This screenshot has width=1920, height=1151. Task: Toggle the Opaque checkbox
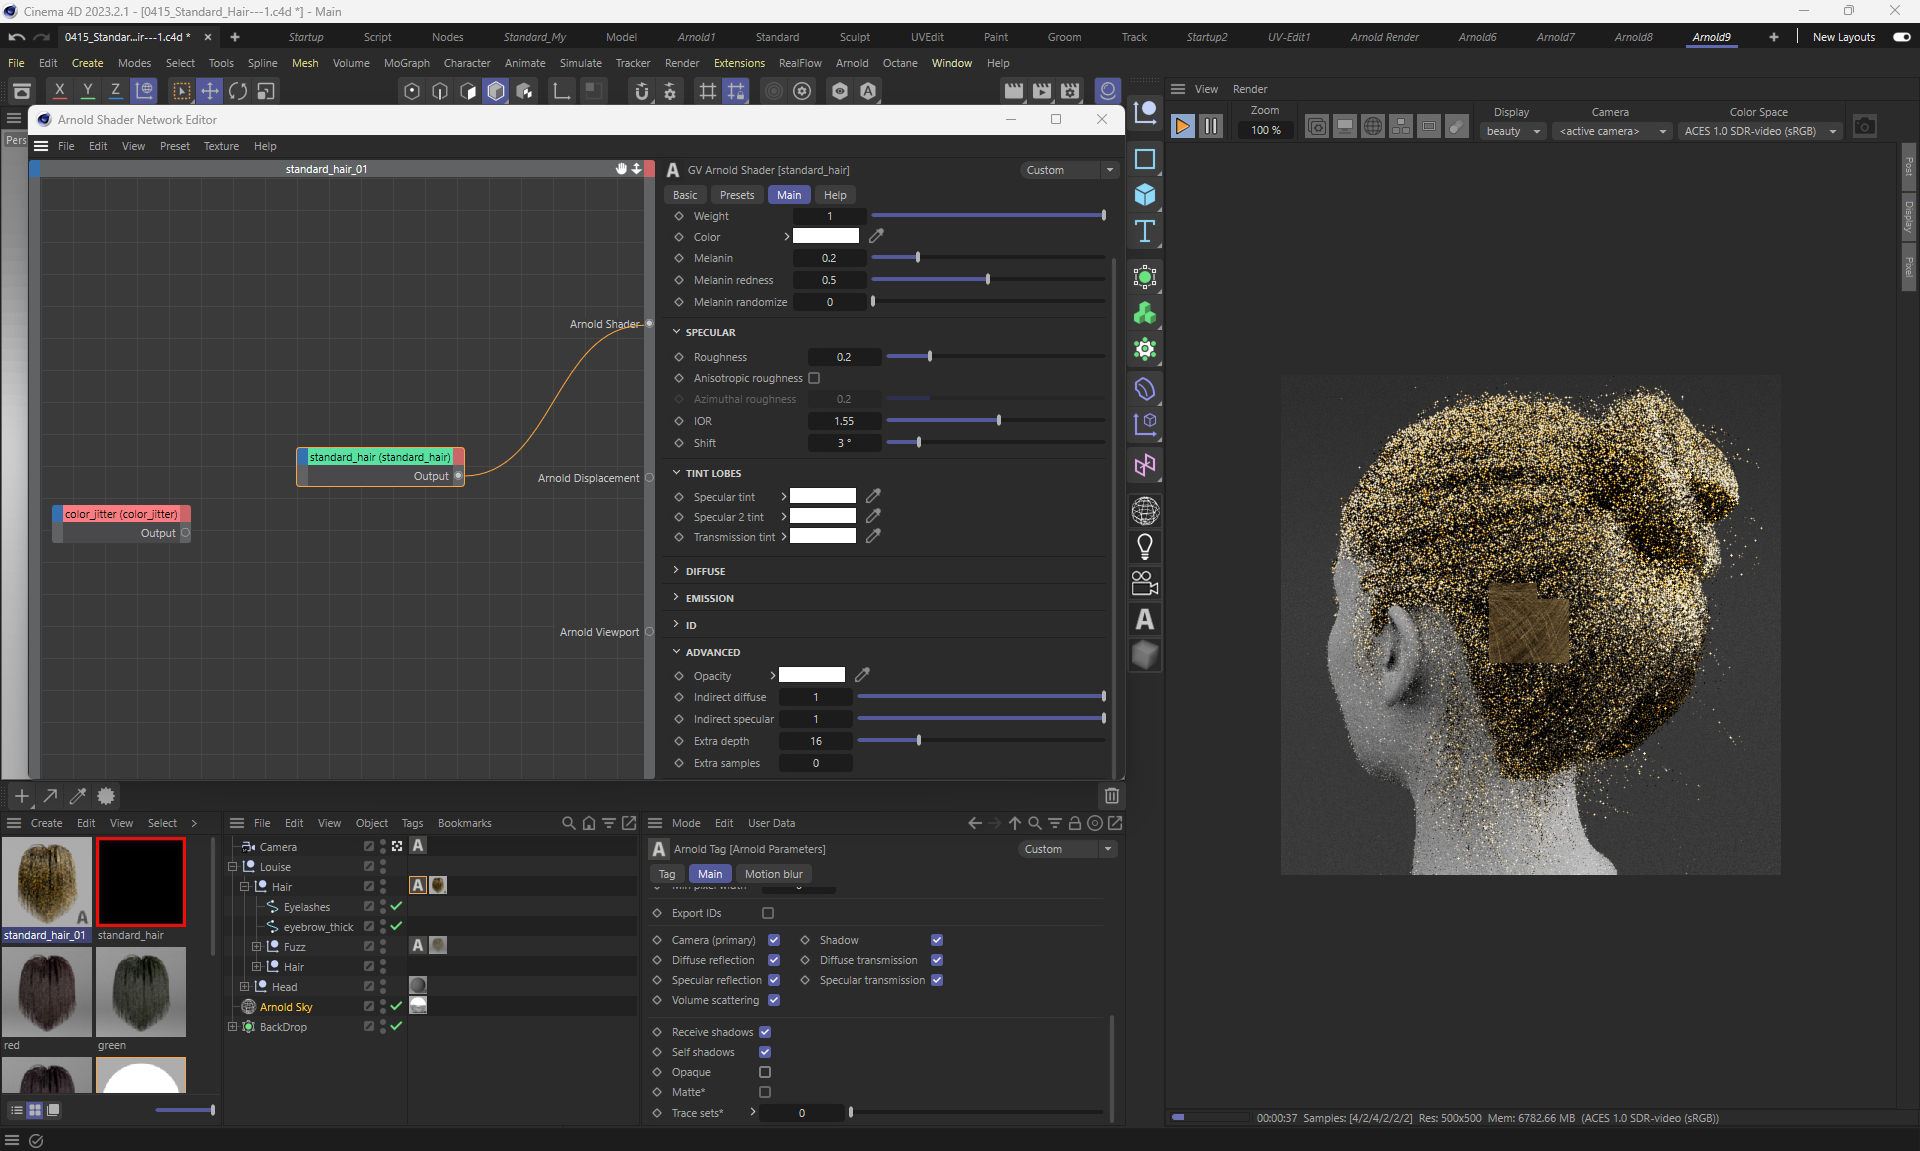(765, 1072)
